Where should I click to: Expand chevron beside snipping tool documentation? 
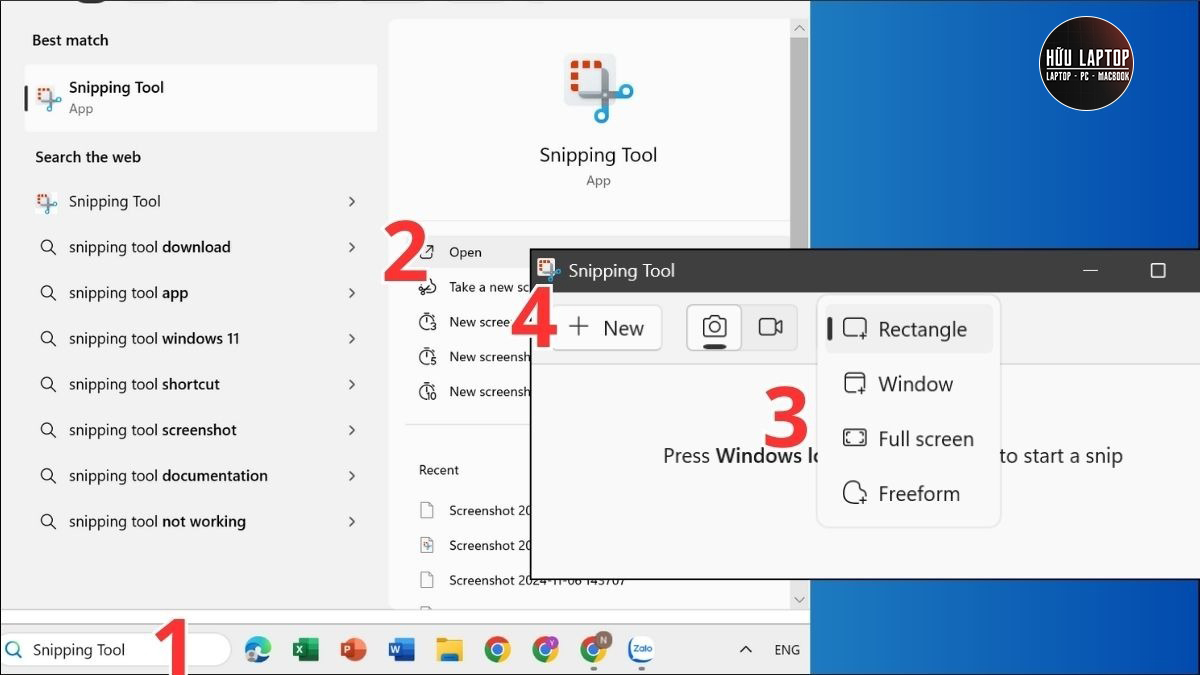coord(352,476)
